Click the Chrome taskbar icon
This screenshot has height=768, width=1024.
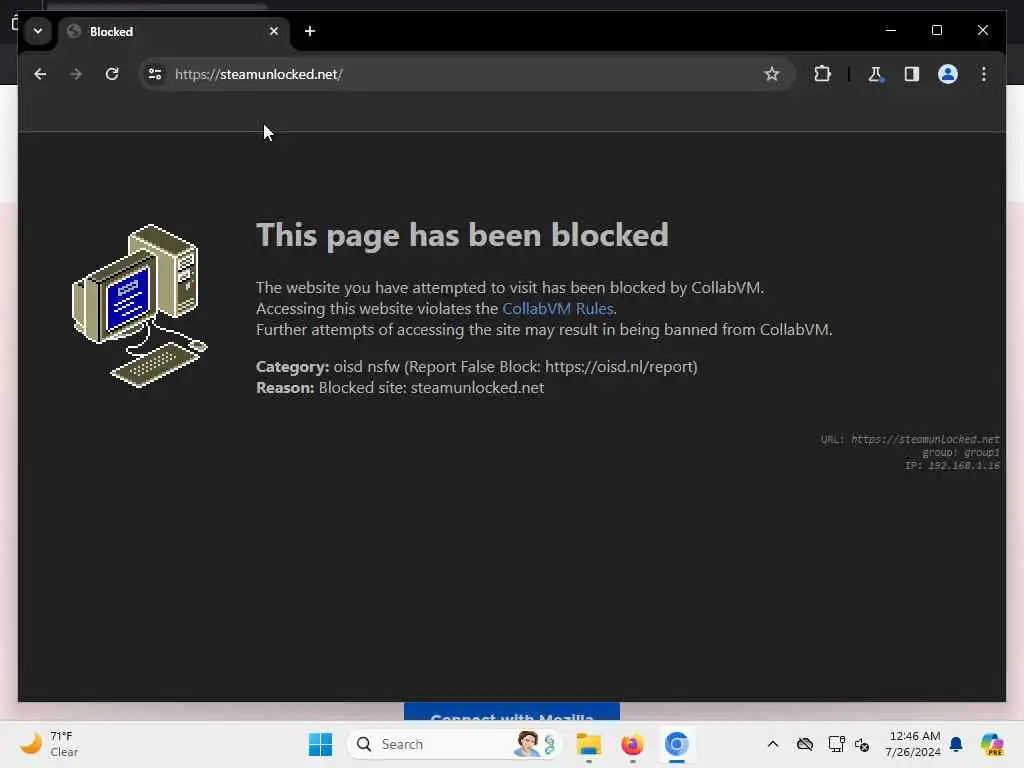tap(677, 744)
